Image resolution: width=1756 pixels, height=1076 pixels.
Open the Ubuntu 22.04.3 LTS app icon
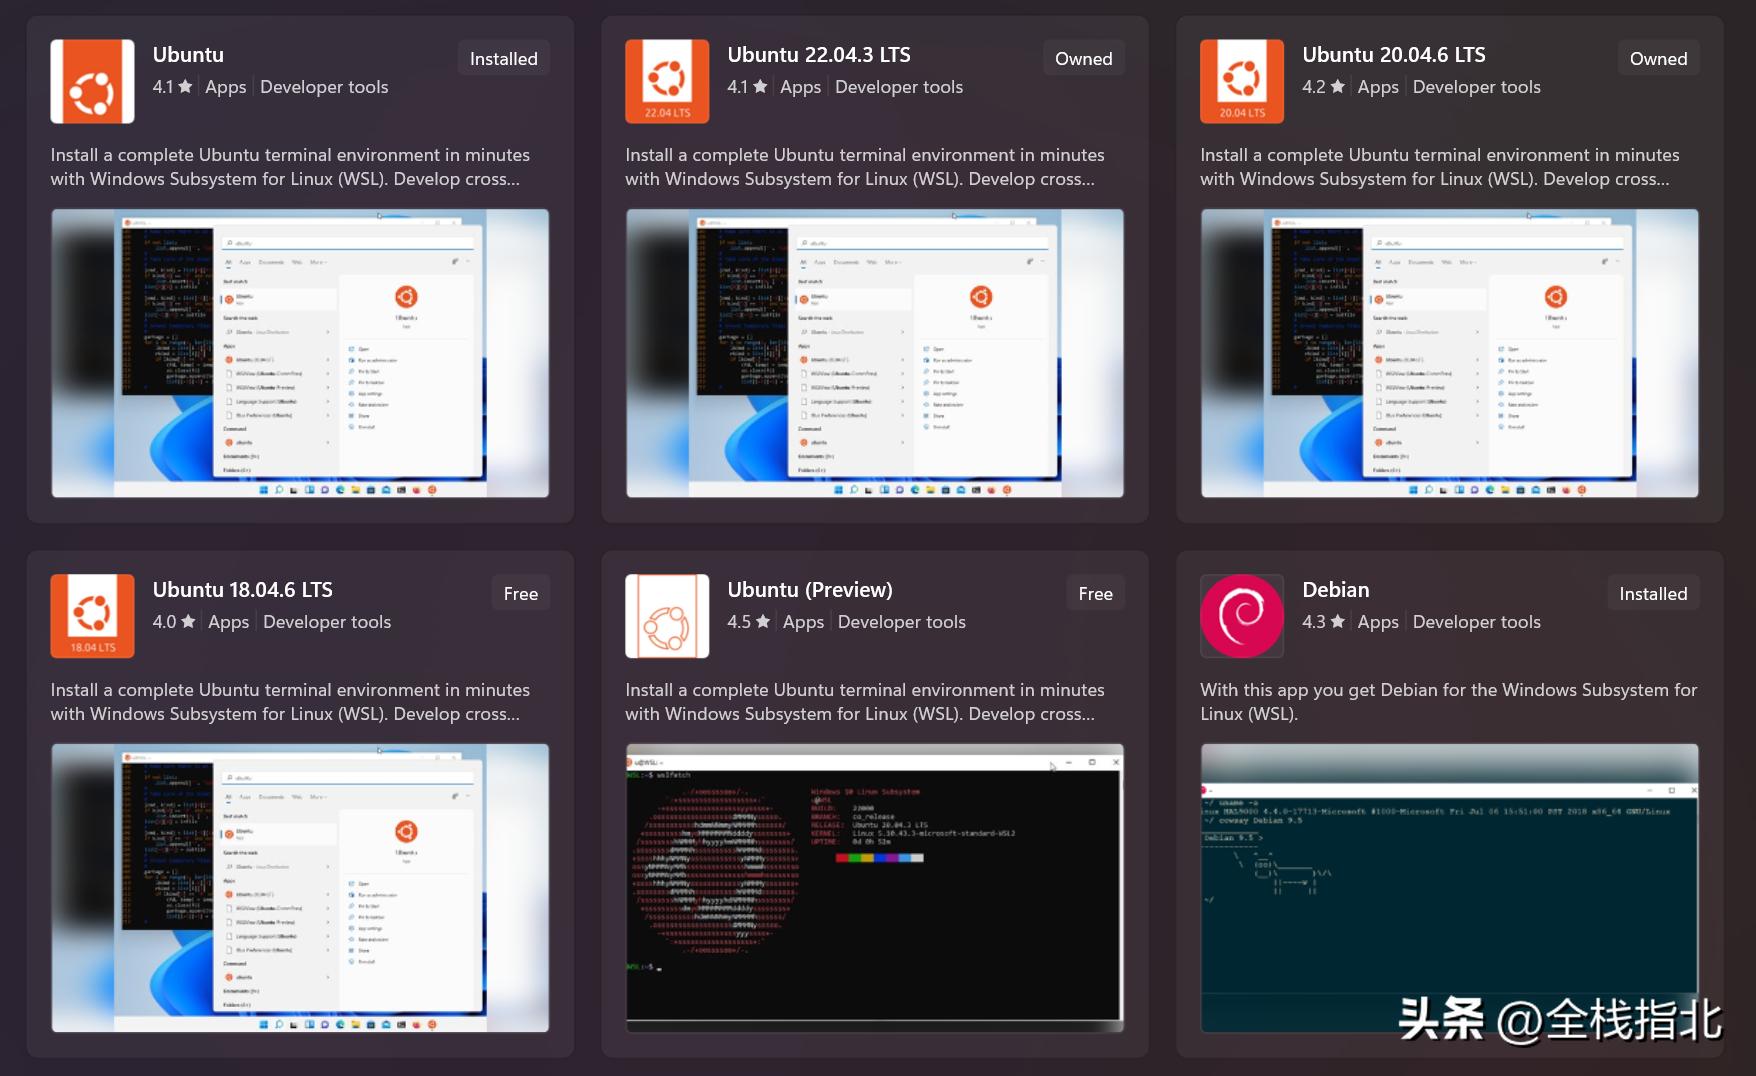[x=667, y=81]
